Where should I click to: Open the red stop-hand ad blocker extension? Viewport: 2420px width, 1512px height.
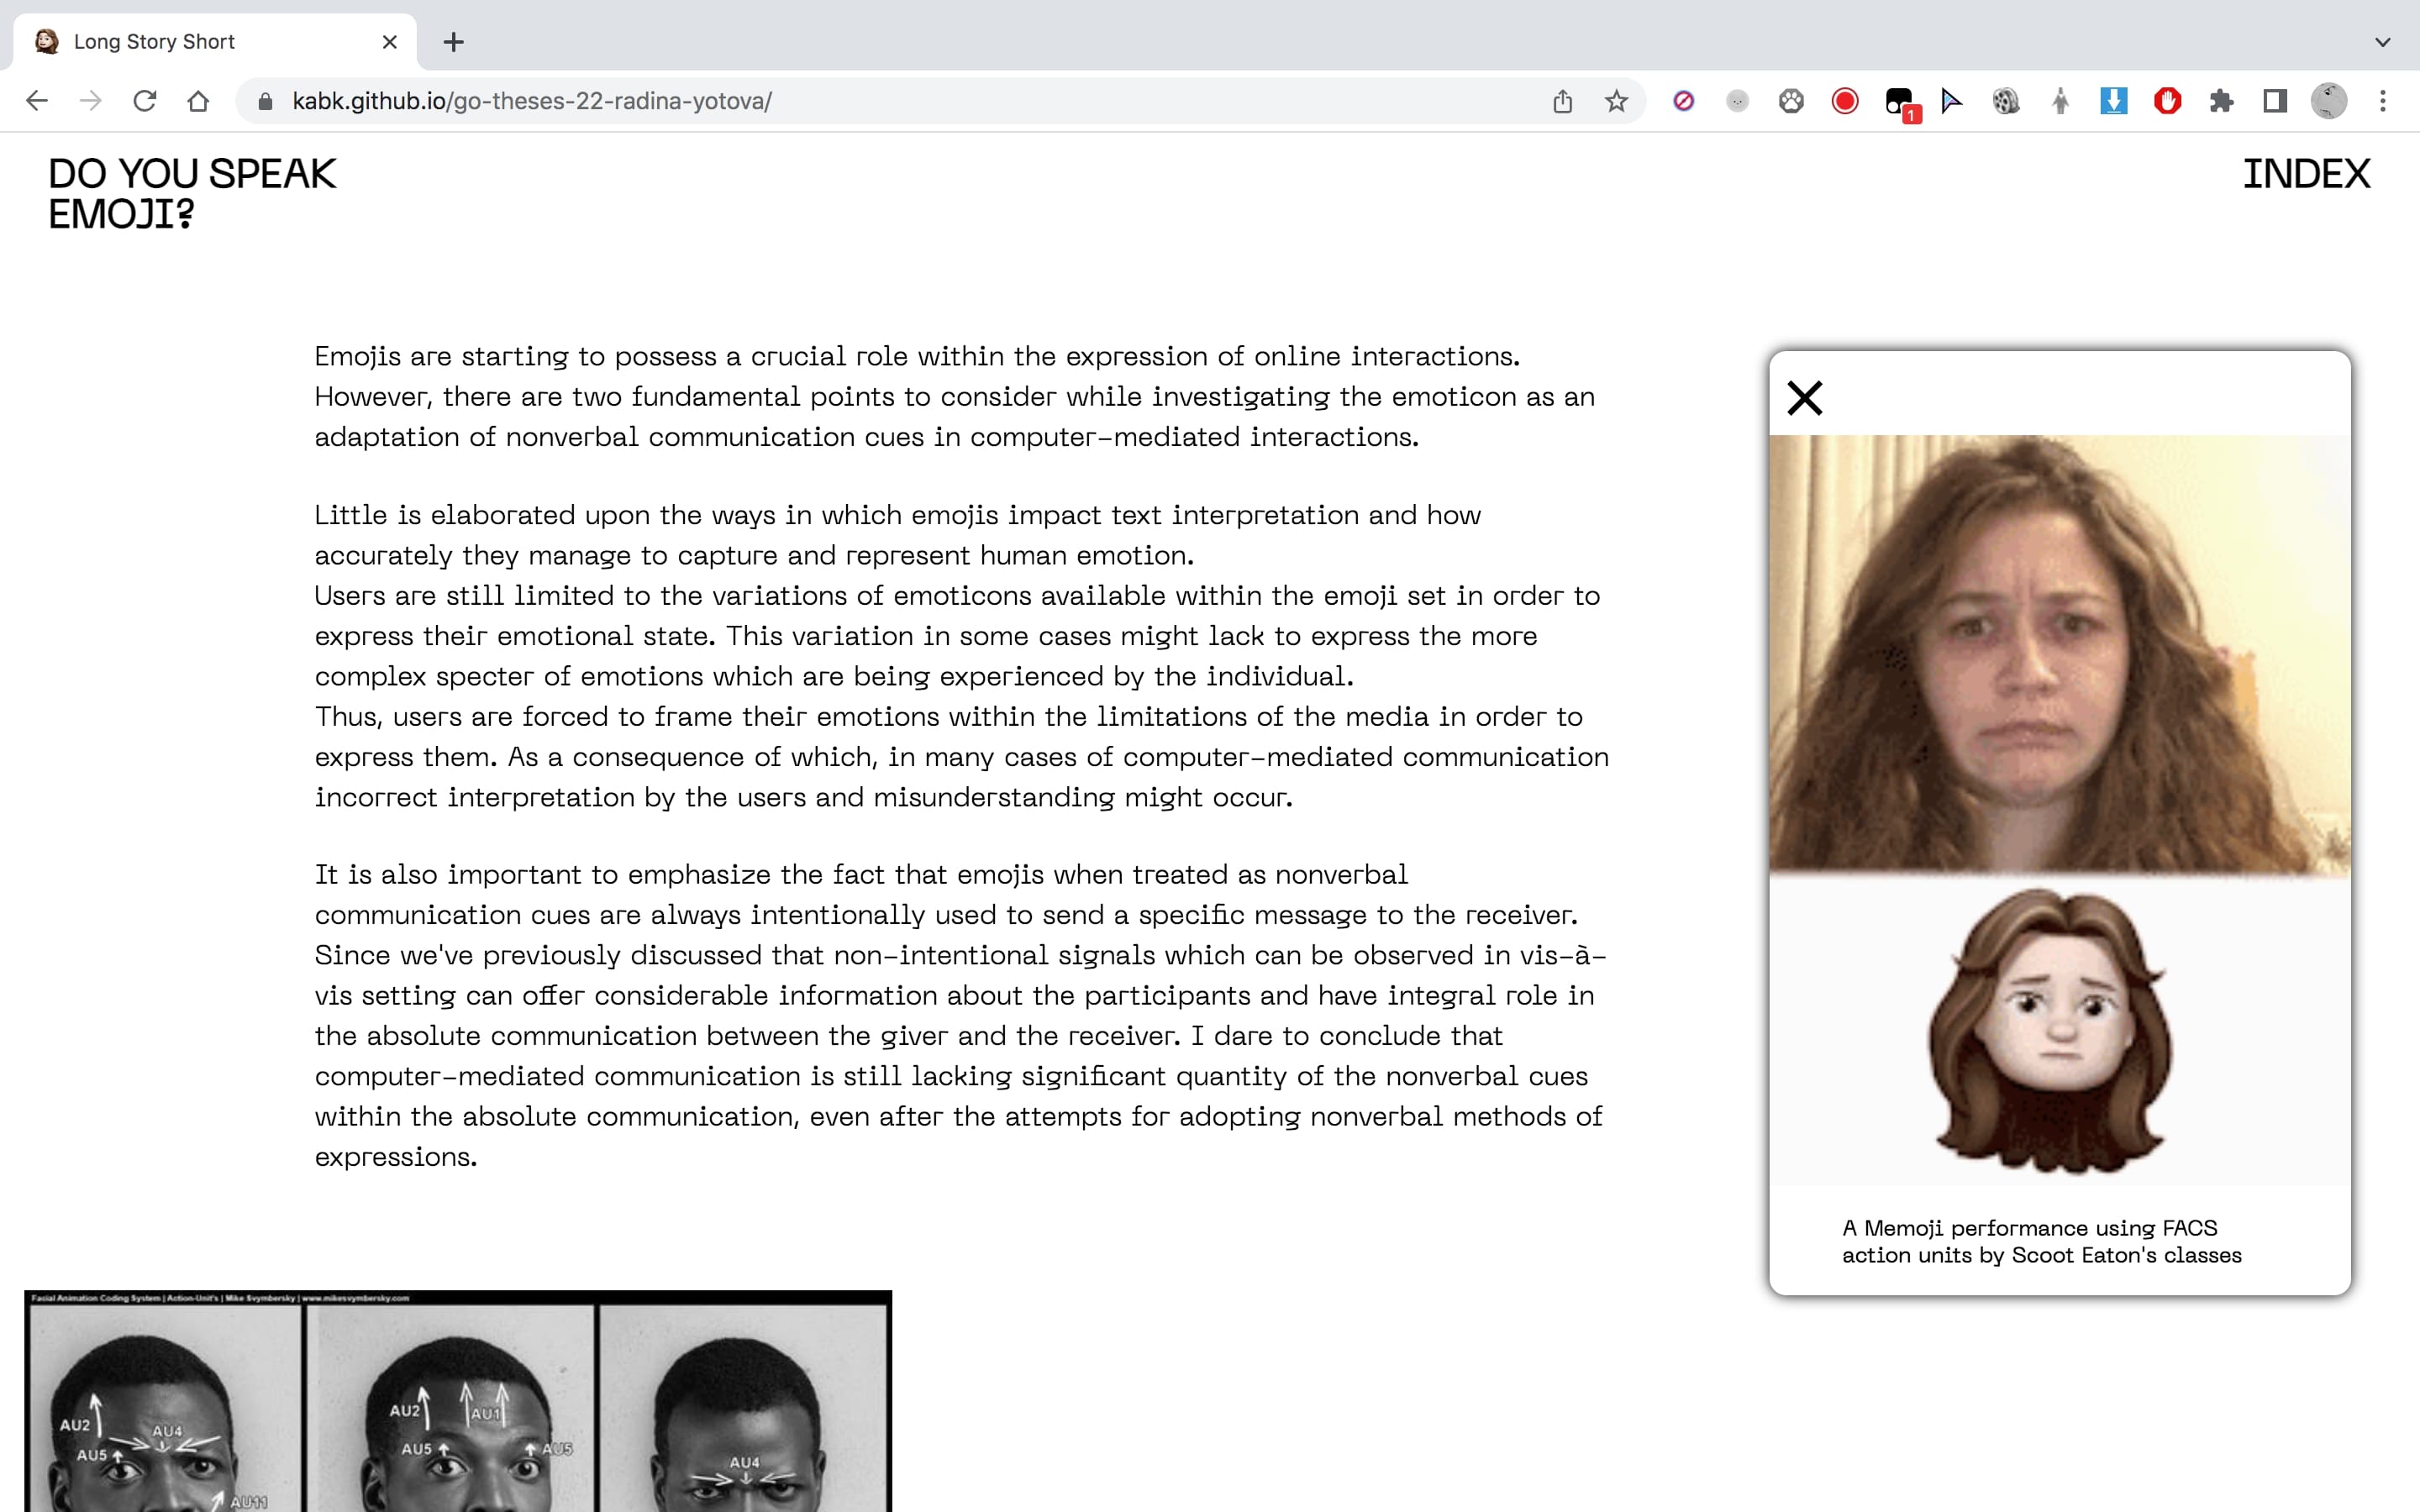point(2167,101)
